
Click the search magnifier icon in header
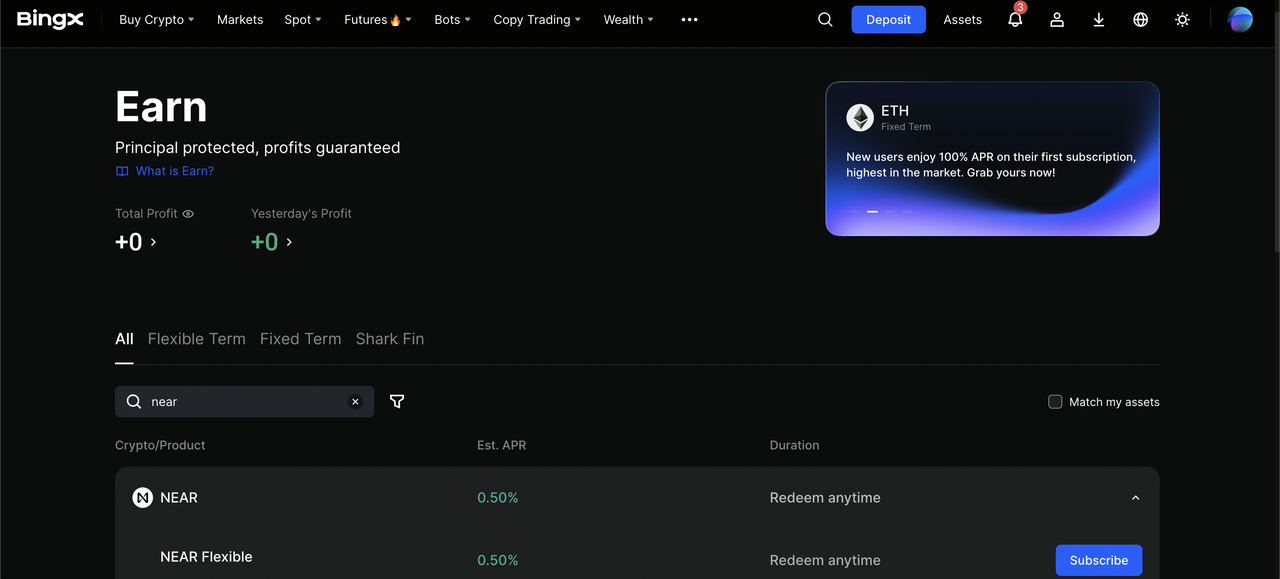tap(825, 20)
